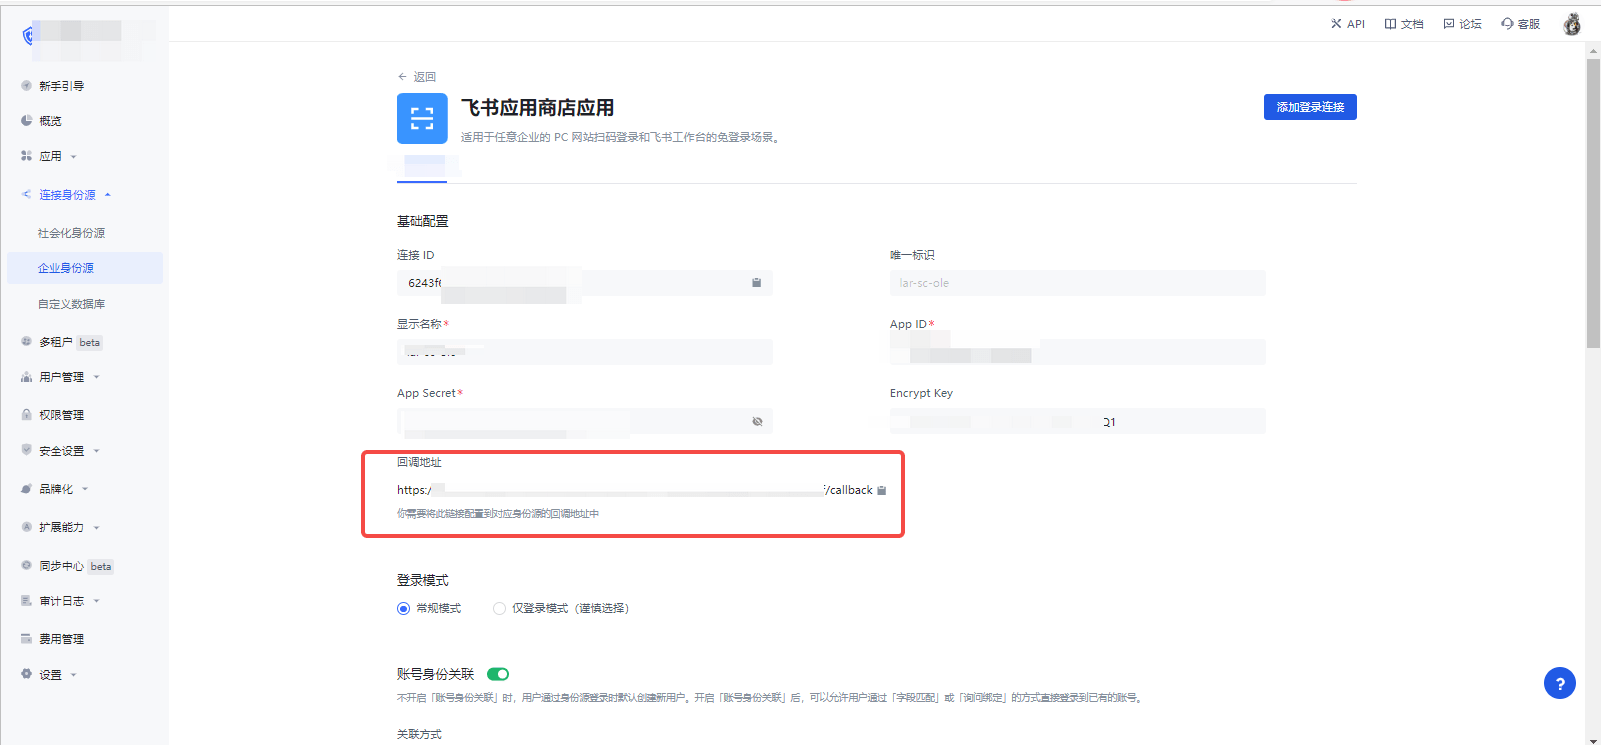Expand the 用户管理 sidebar menu

pyautogui.click(x=62, y=377)
